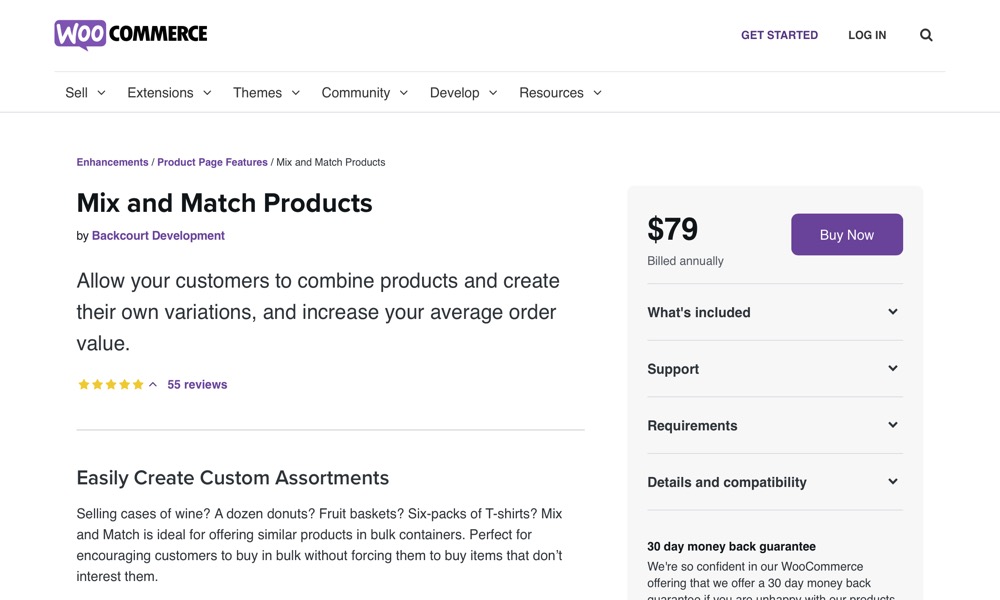Click the chevron next to Community
This screenshot has width=1000, height=600.
(404, 93)
